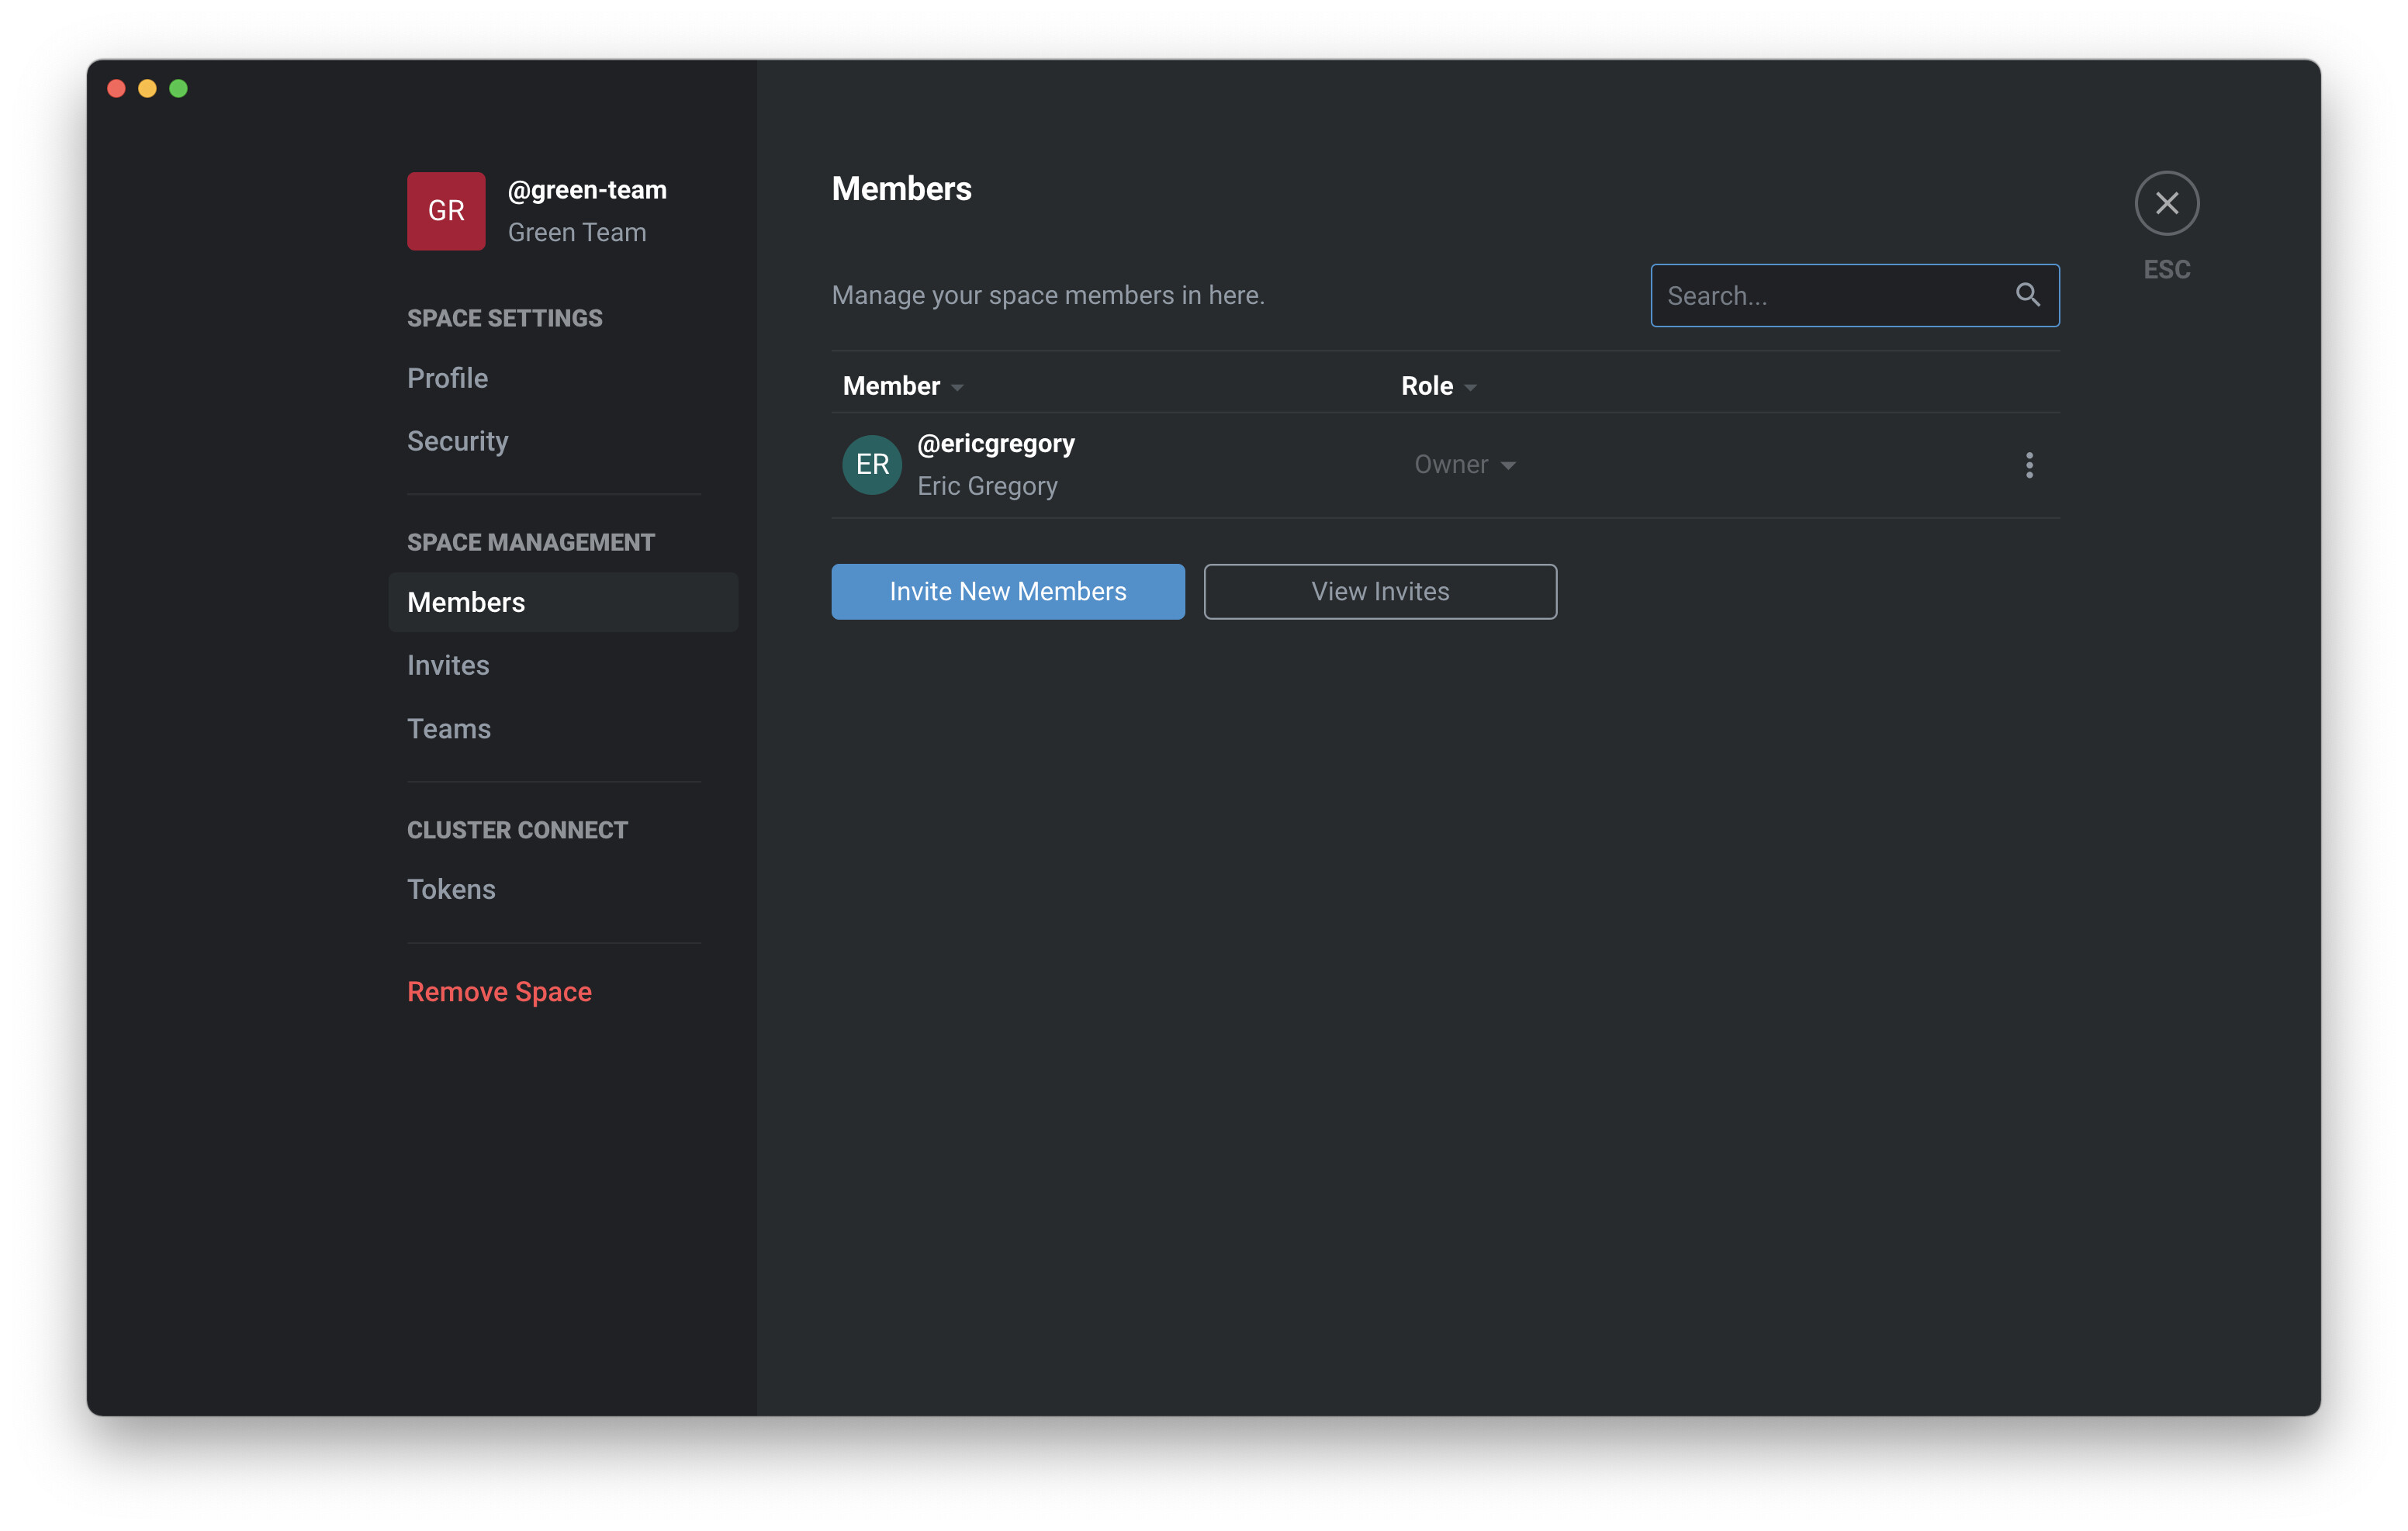Open the Profile settings section
This screenshot has height=1531, width=2408.
(447, 378)
